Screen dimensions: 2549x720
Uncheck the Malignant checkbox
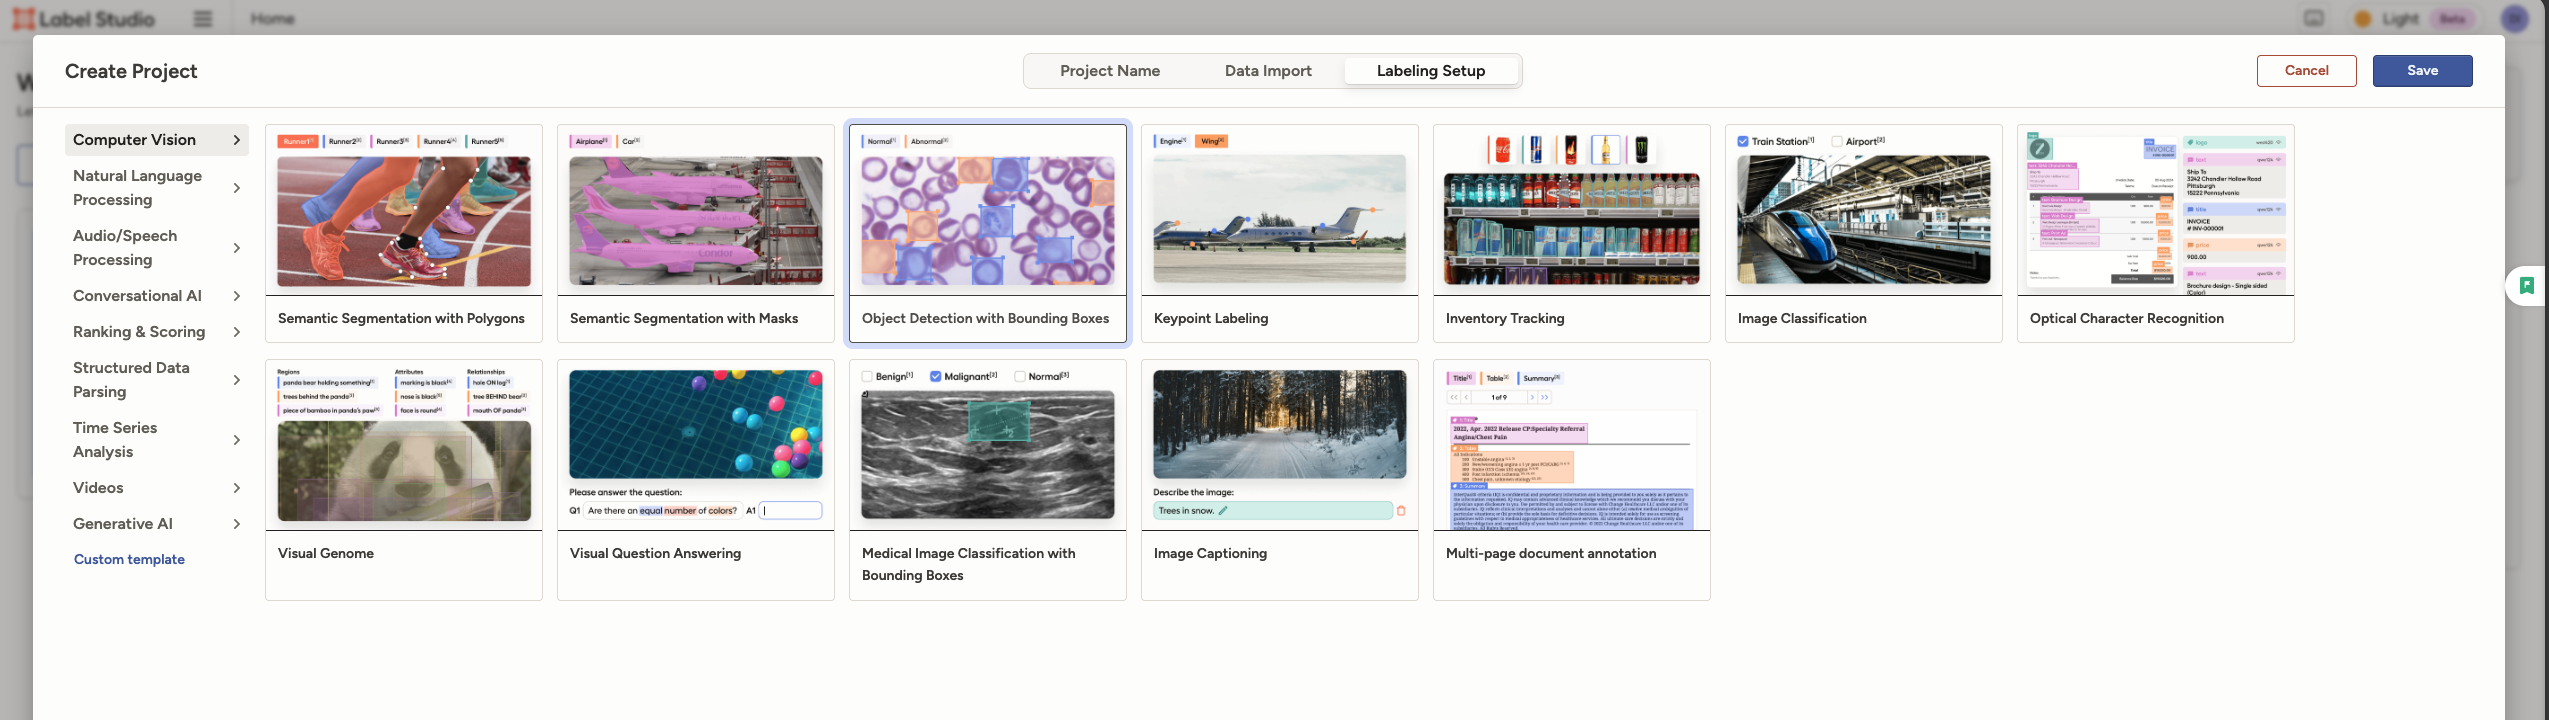(935, 377)
